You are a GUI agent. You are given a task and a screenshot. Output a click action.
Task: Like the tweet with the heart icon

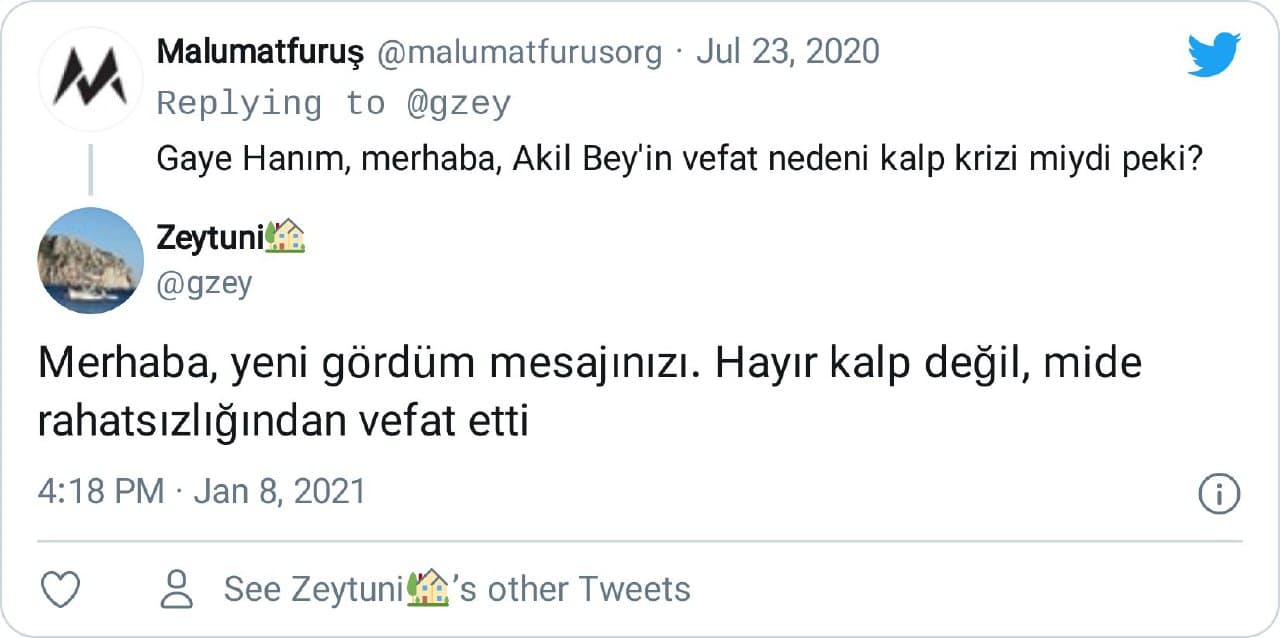pos(59,589)
